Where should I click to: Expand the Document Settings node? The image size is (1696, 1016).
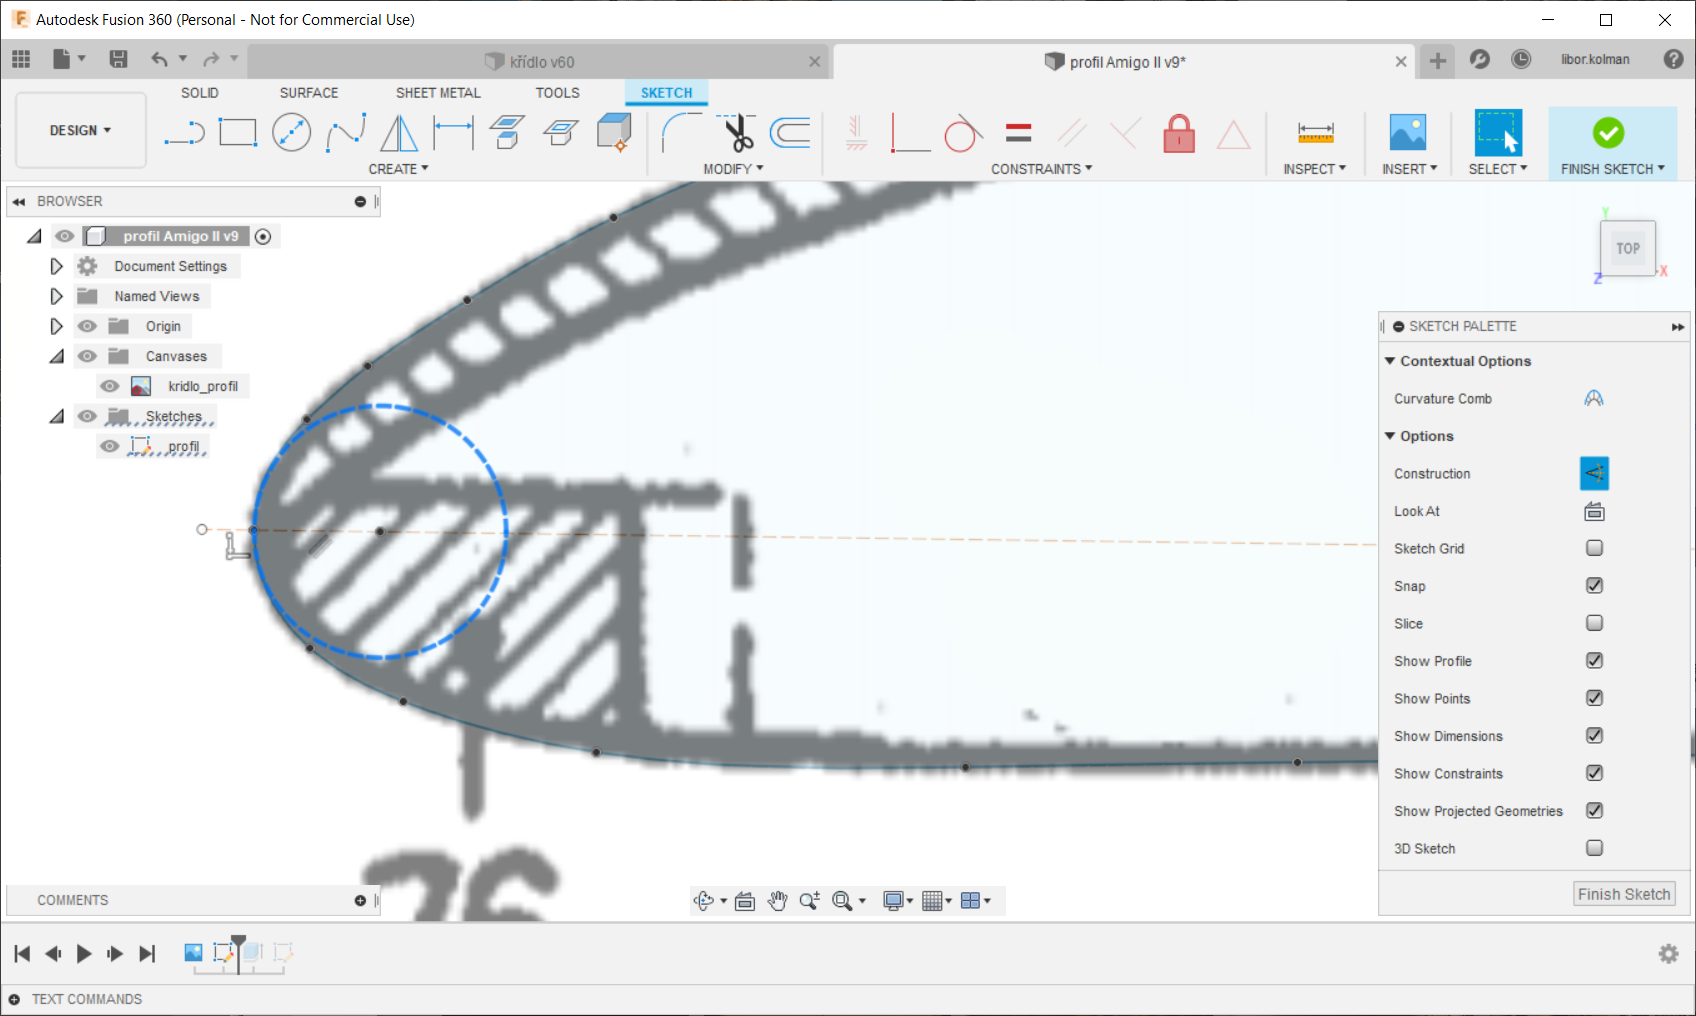coord(56,266)
